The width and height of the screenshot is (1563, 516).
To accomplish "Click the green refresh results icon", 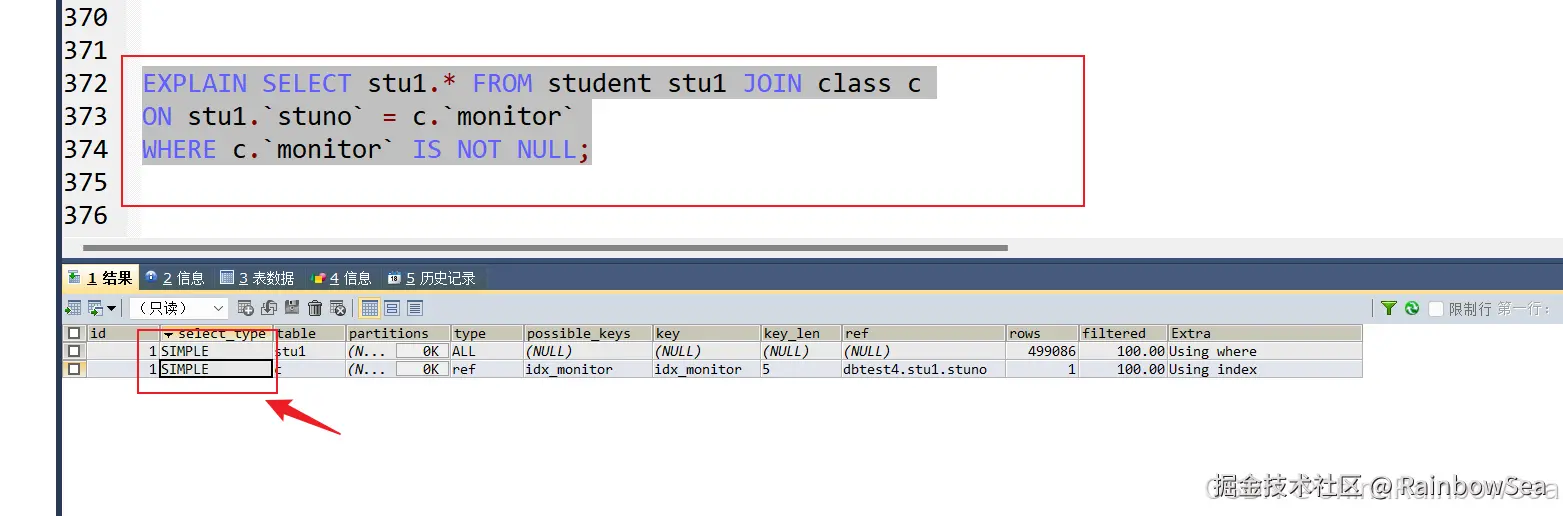I will (x=1412, y=308).
